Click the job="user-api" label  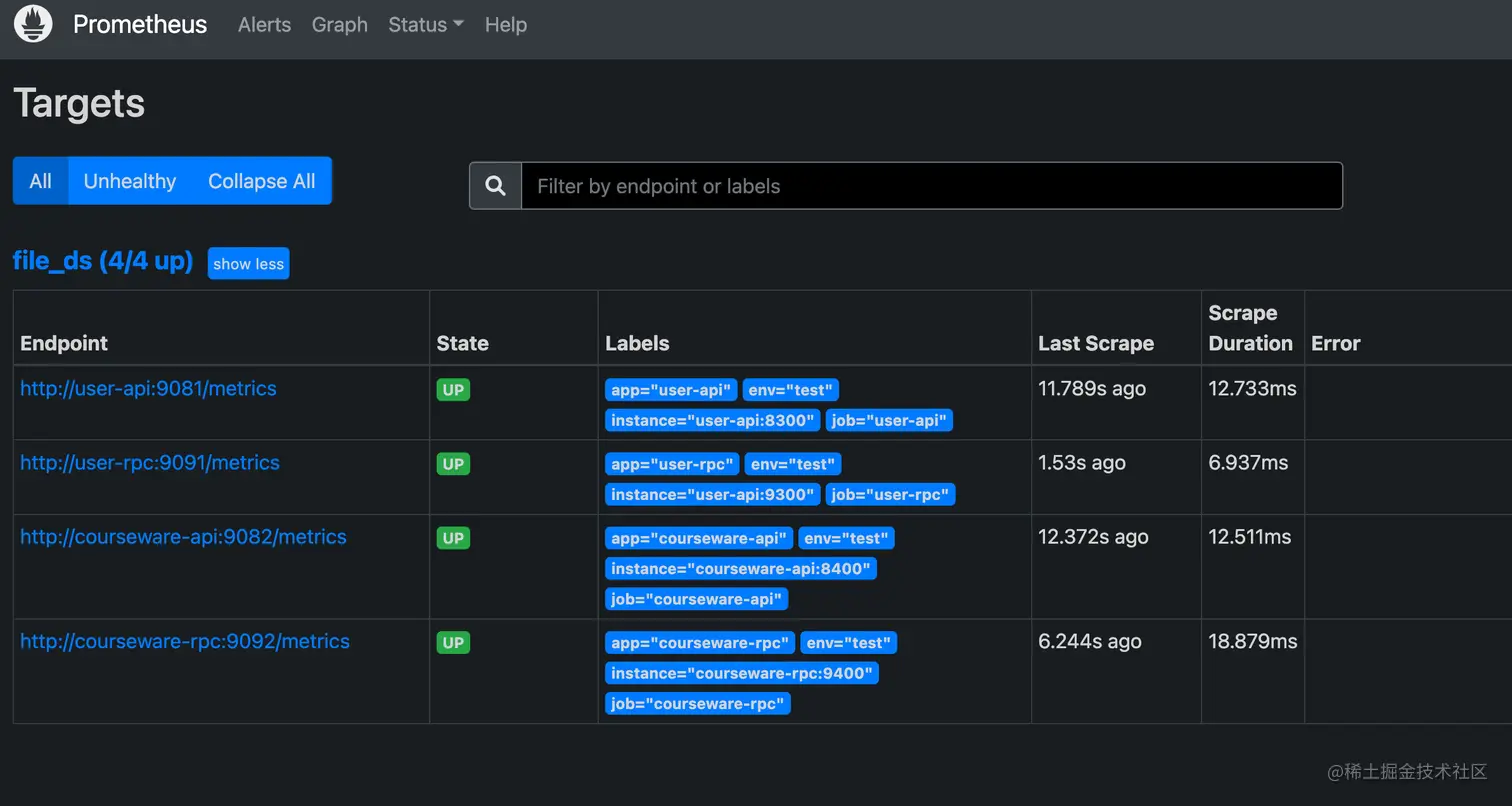889,420
